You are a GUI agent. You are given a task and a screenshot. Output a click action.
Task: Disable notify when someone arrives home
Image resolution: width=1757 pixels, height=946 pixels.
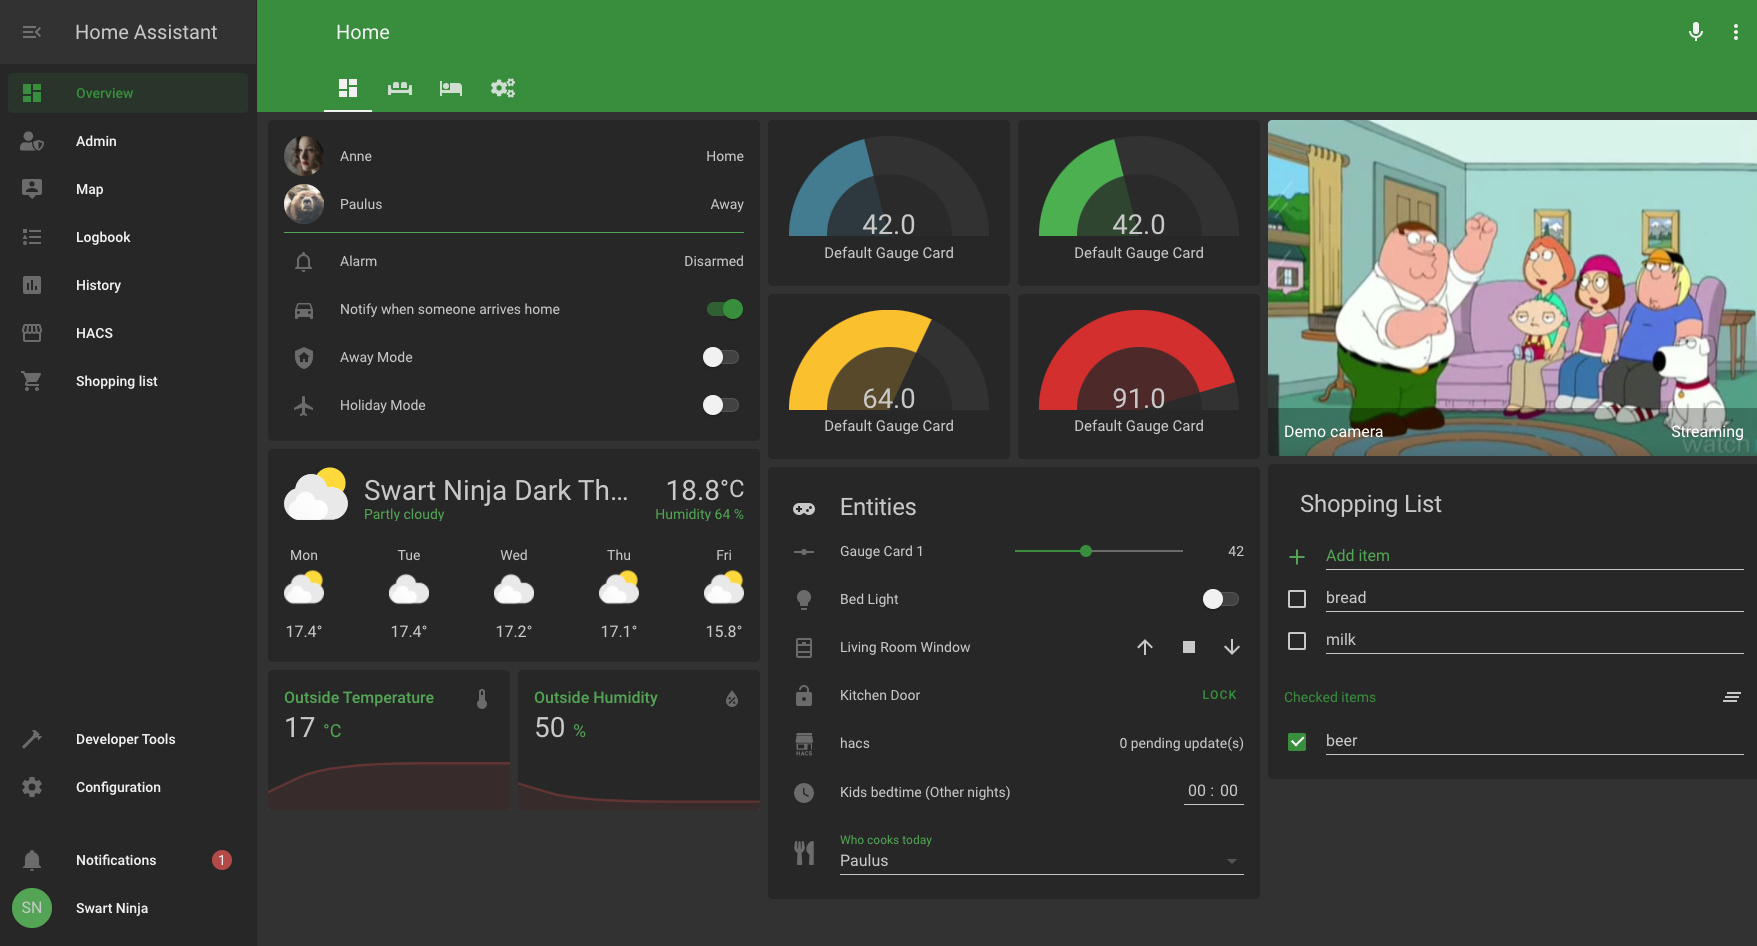724,309
